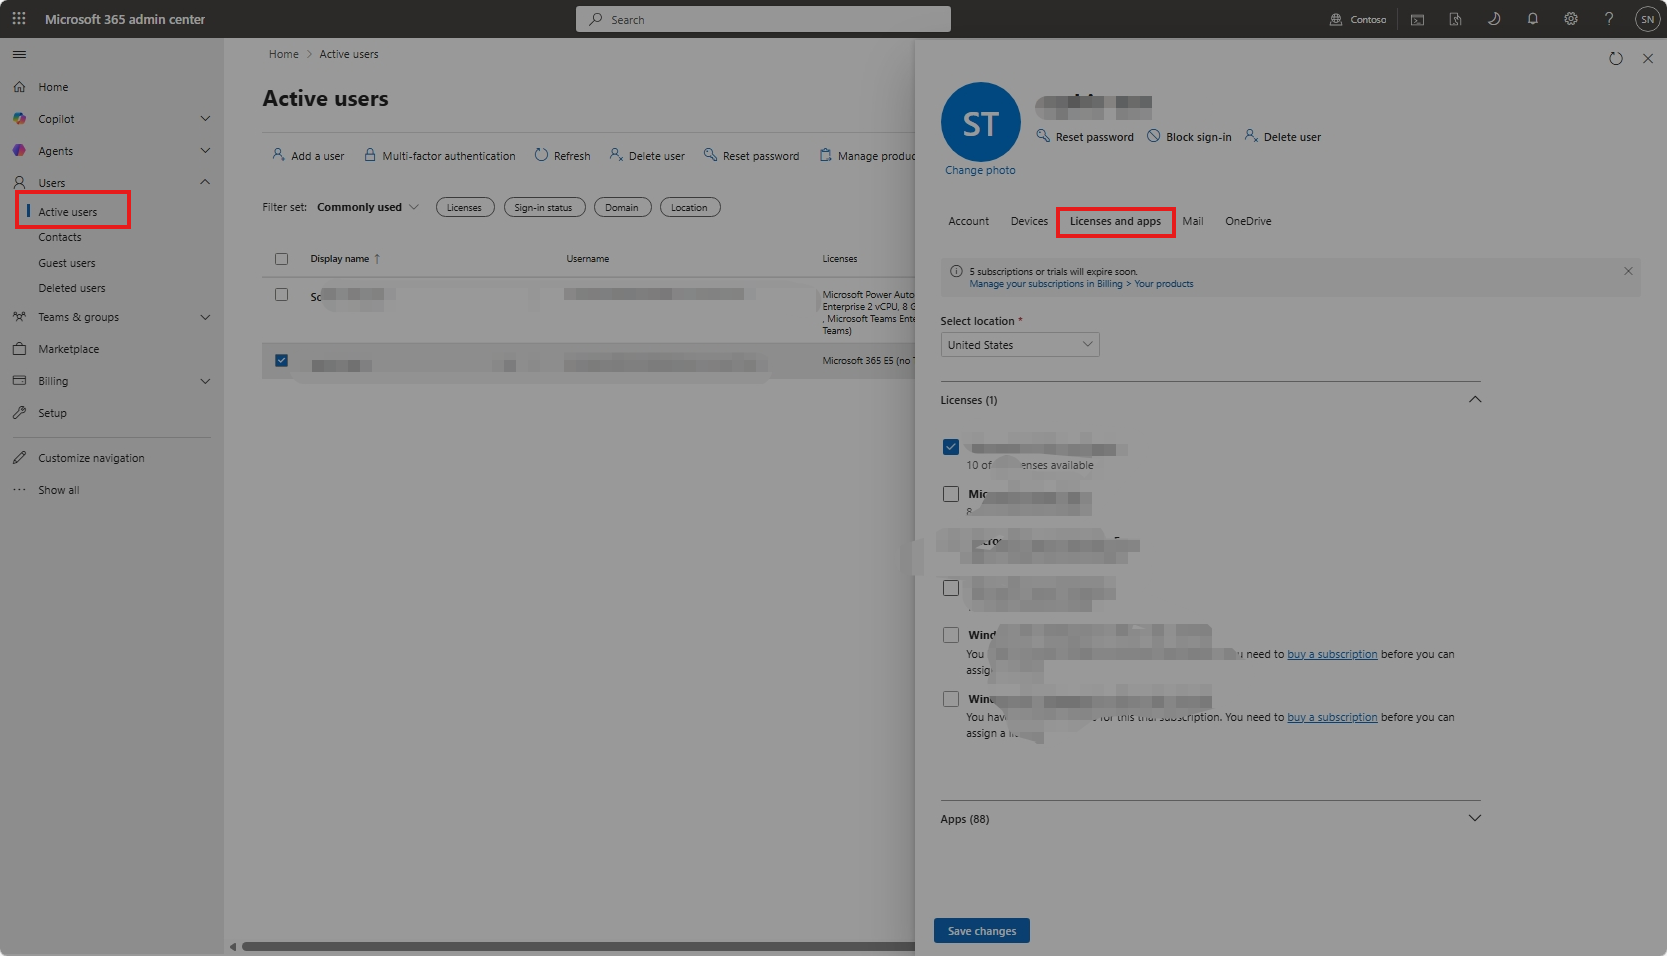Screen dimensions: 1667x956
Task: Apply the Licenses filter pill
Action: coord(465,207)
